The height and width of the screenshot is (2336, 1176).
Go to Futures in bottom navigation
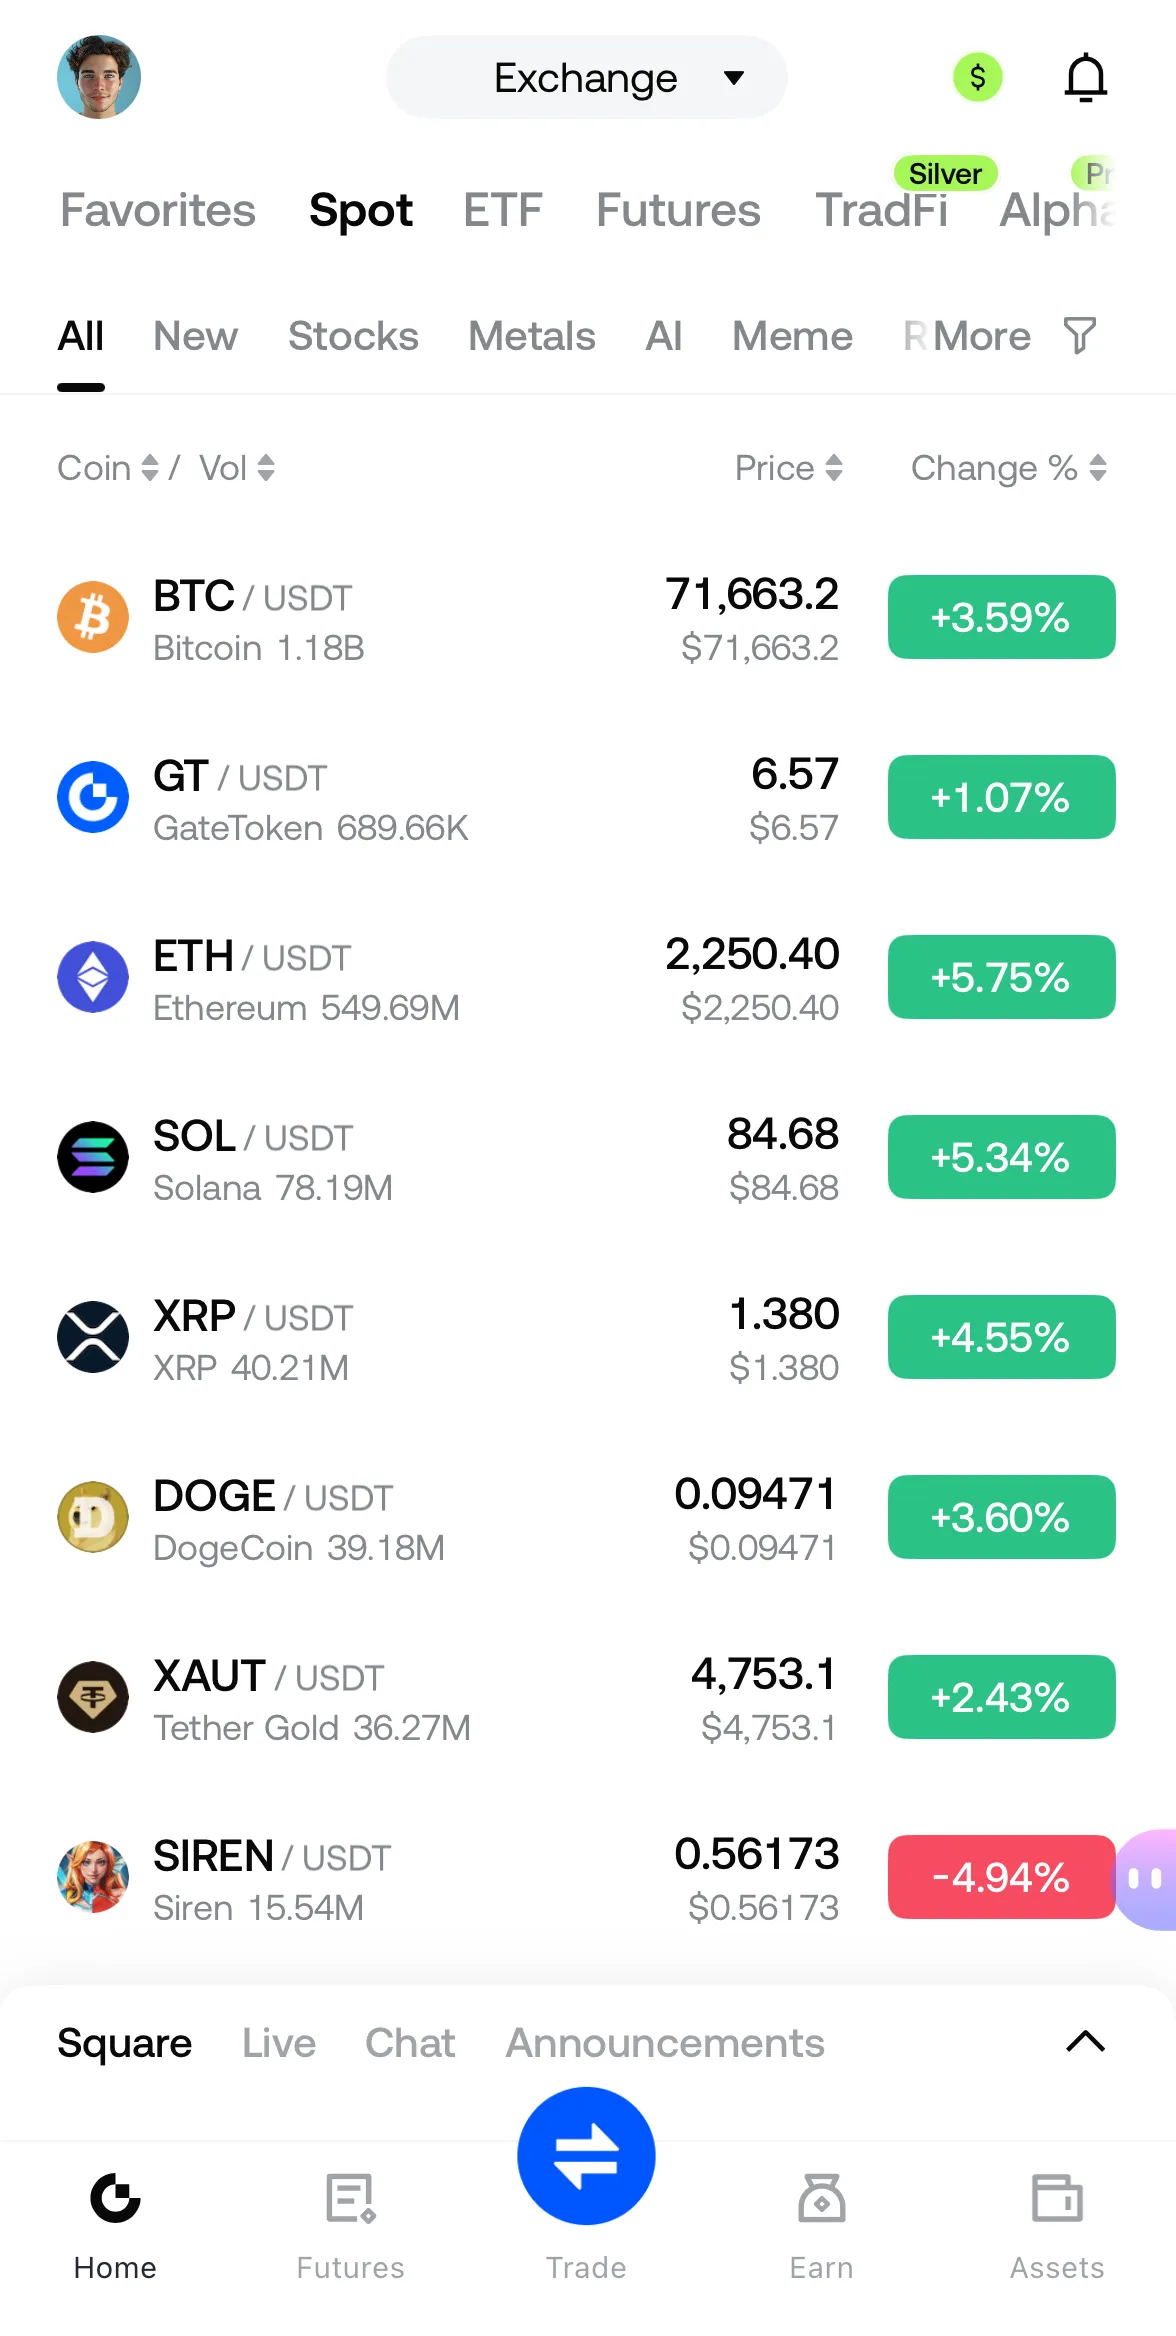(x=350, y=2220)
